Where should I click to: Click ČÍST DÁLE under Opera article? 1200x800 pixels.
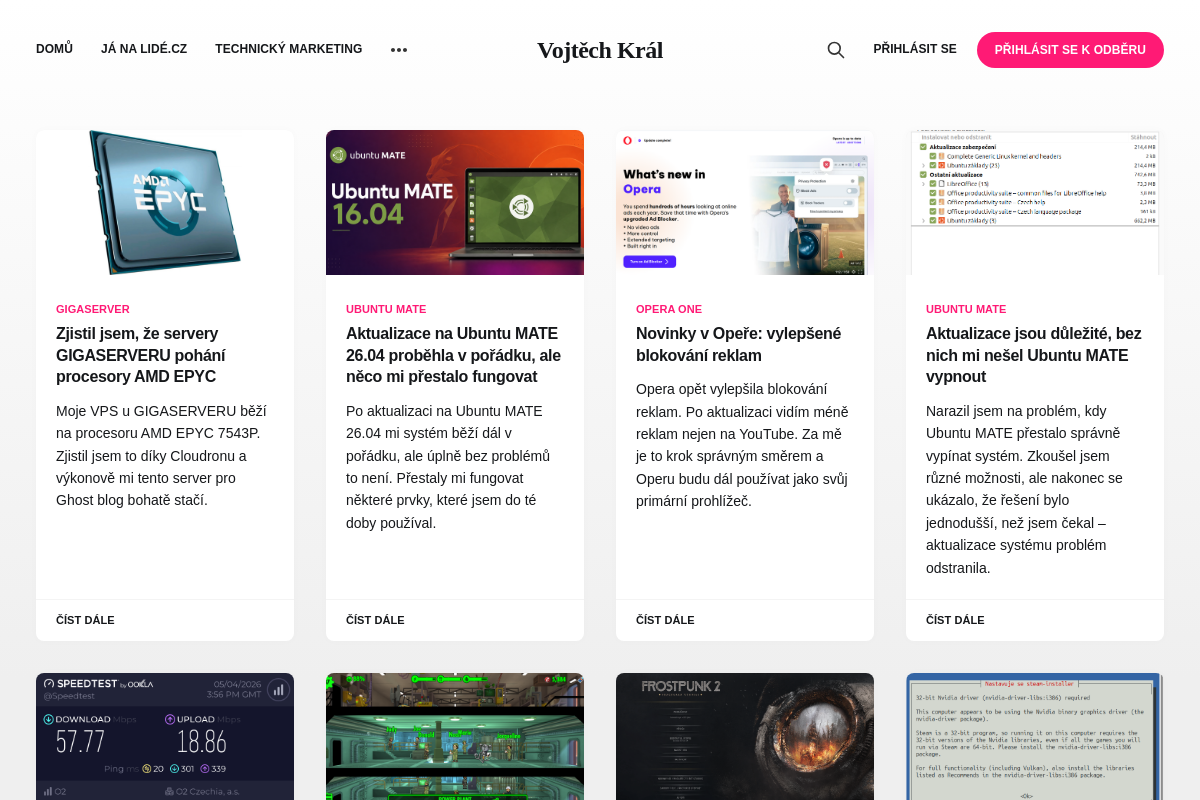(665, 620)
